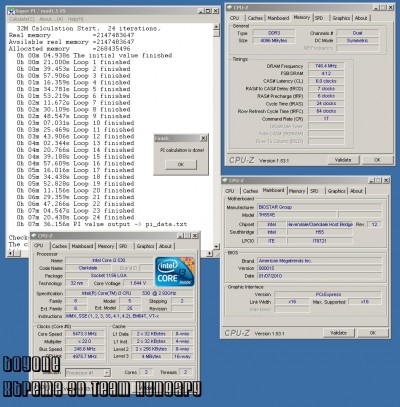This screenshot has width=400, height=407.
Task: Select the CPU tab in the CPU-Z Mainboard window
Action: tap(230, 191)
